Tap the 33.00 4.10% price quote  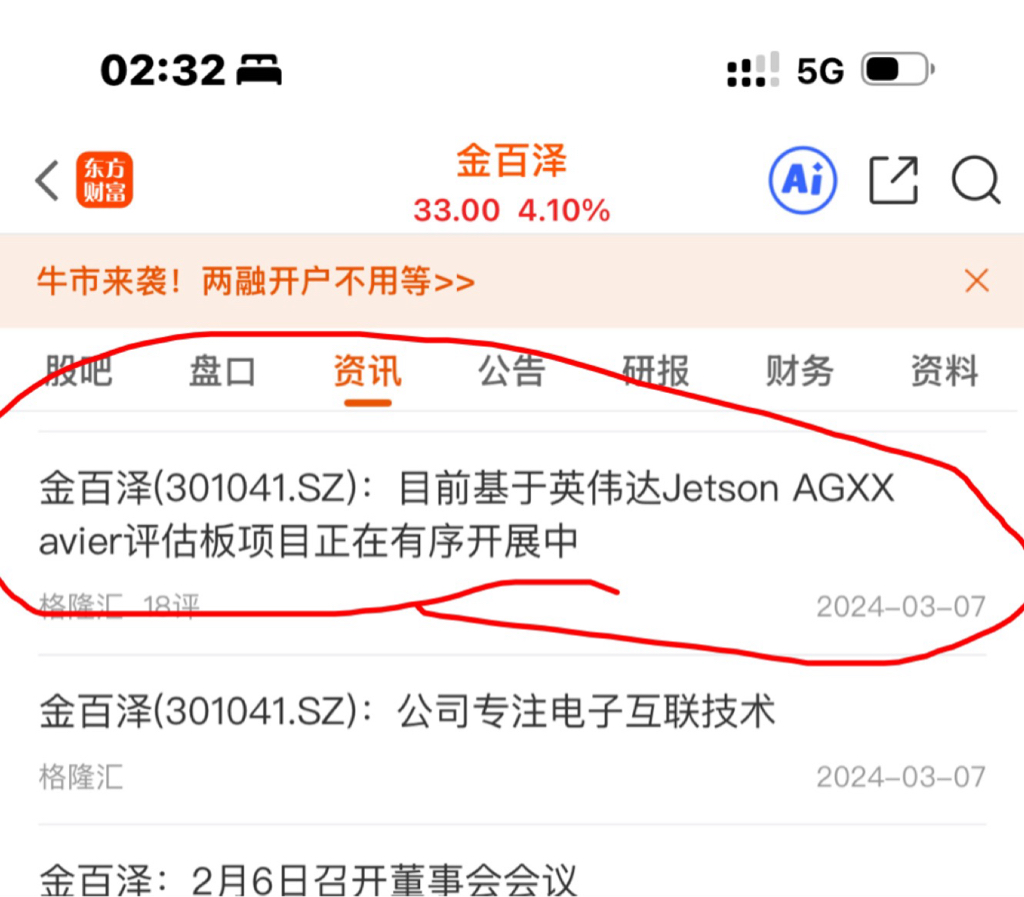[x=511, y=211]
